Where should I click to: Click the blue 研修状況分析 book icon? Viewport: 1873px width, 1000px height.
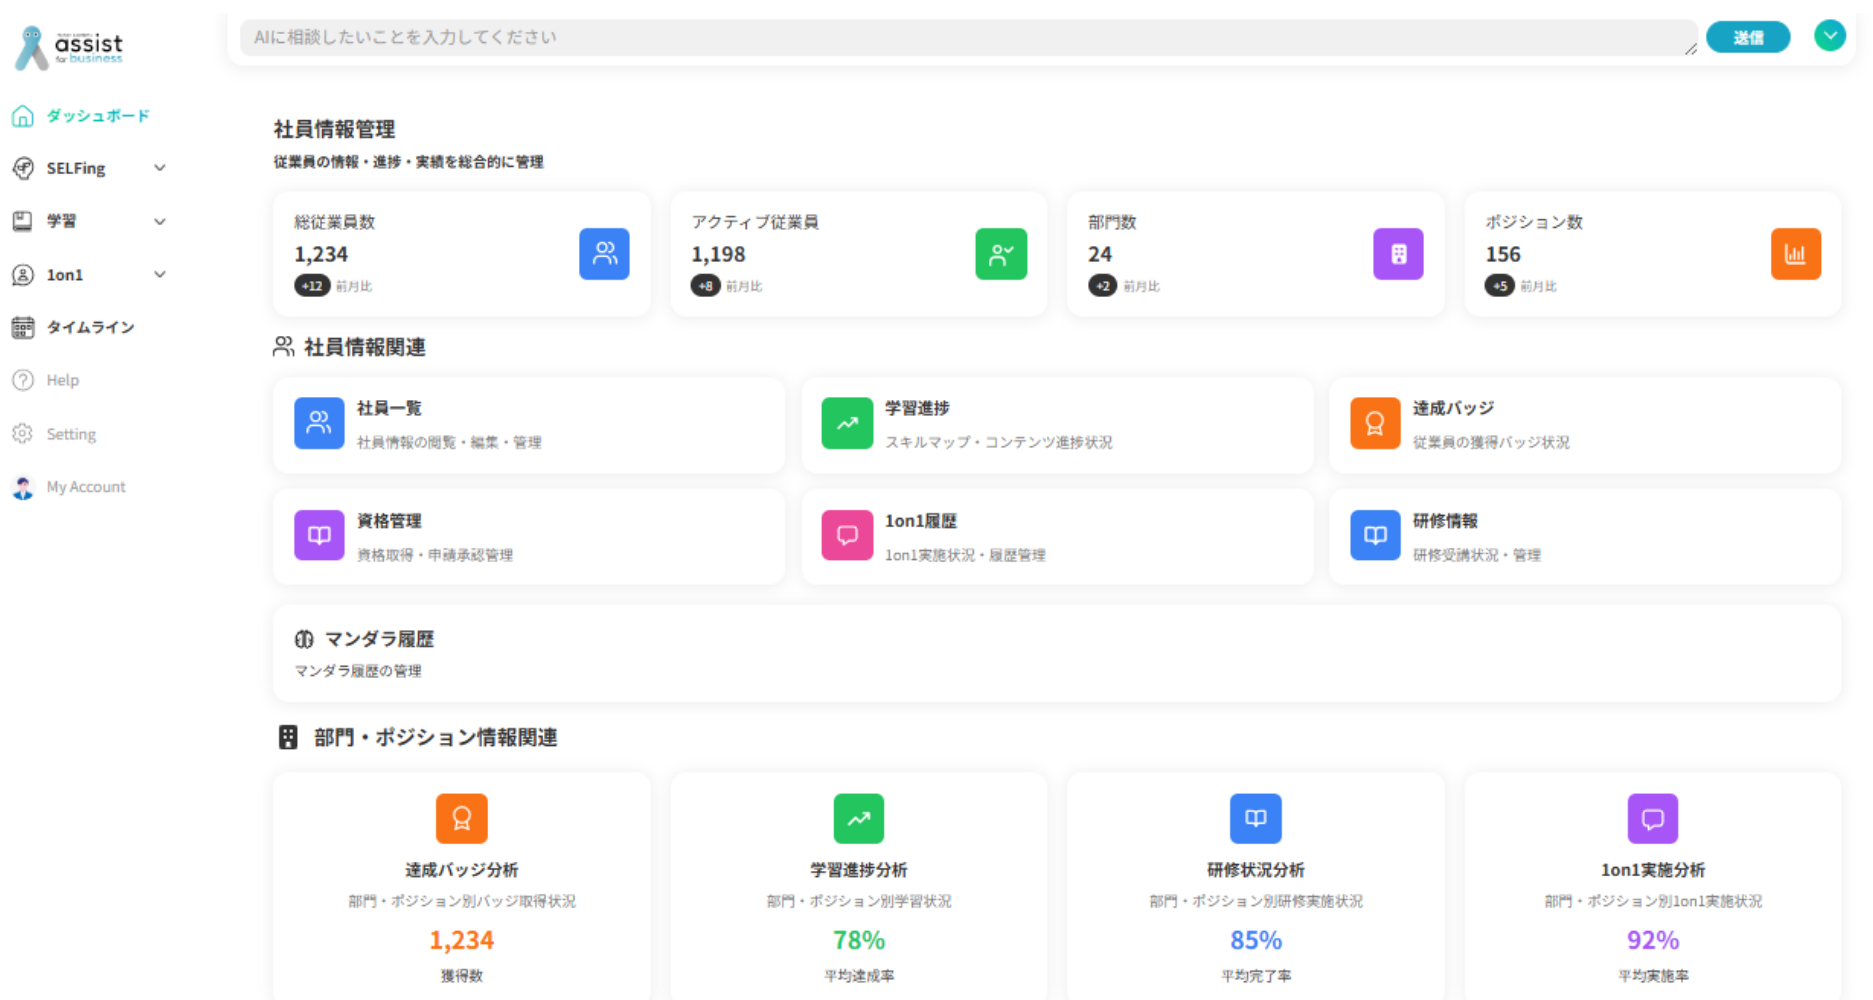[x=1255, y=819]
